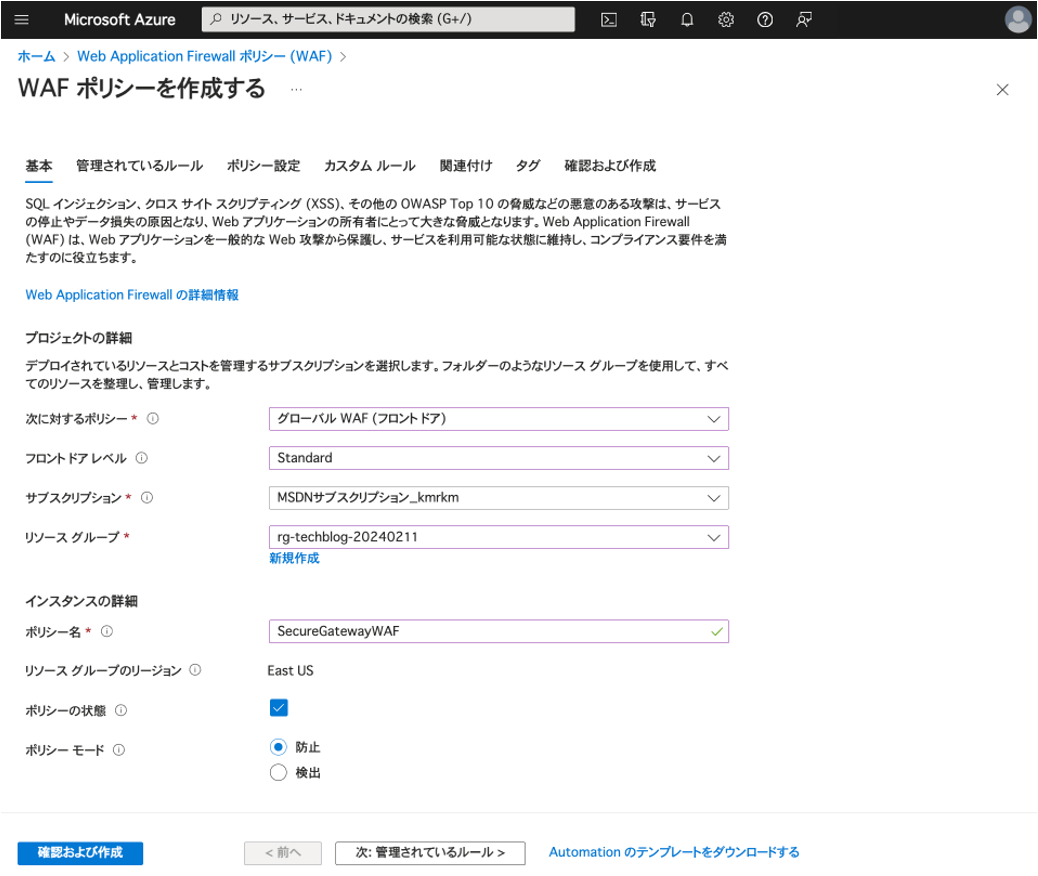The height and width of the screenshot is (876, 1038).
Task: Switch to the 管理されているルール tab
Action: [x=140, y=166]
